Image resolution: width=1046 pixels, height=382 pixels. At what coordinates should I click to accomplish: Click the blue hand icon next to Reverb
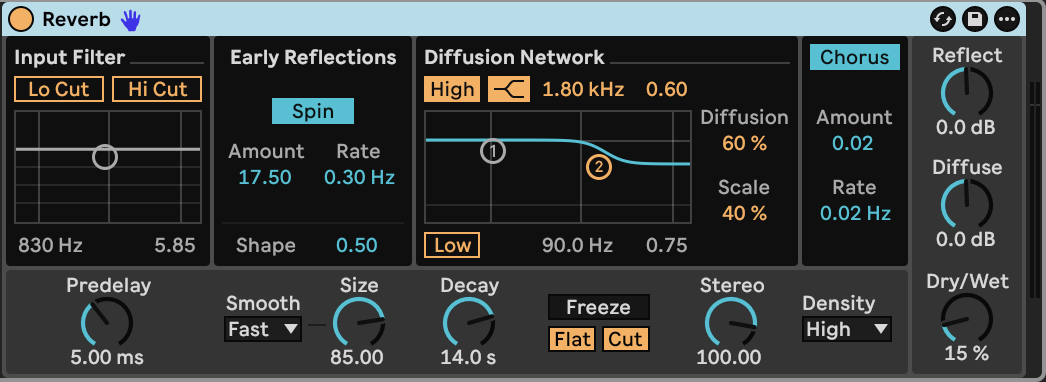(131, 20)
